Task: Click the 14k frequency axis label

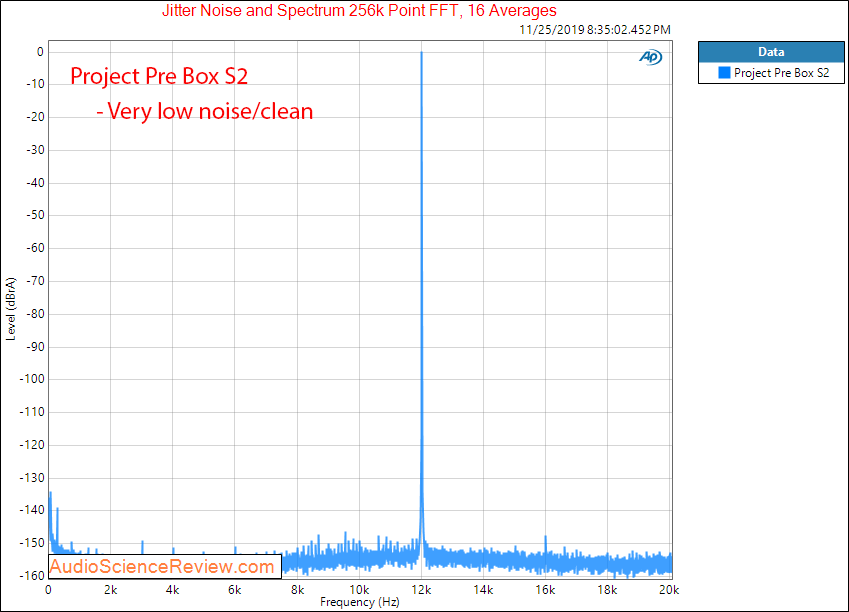Action: pyautogui.click(x=483, y=590)
